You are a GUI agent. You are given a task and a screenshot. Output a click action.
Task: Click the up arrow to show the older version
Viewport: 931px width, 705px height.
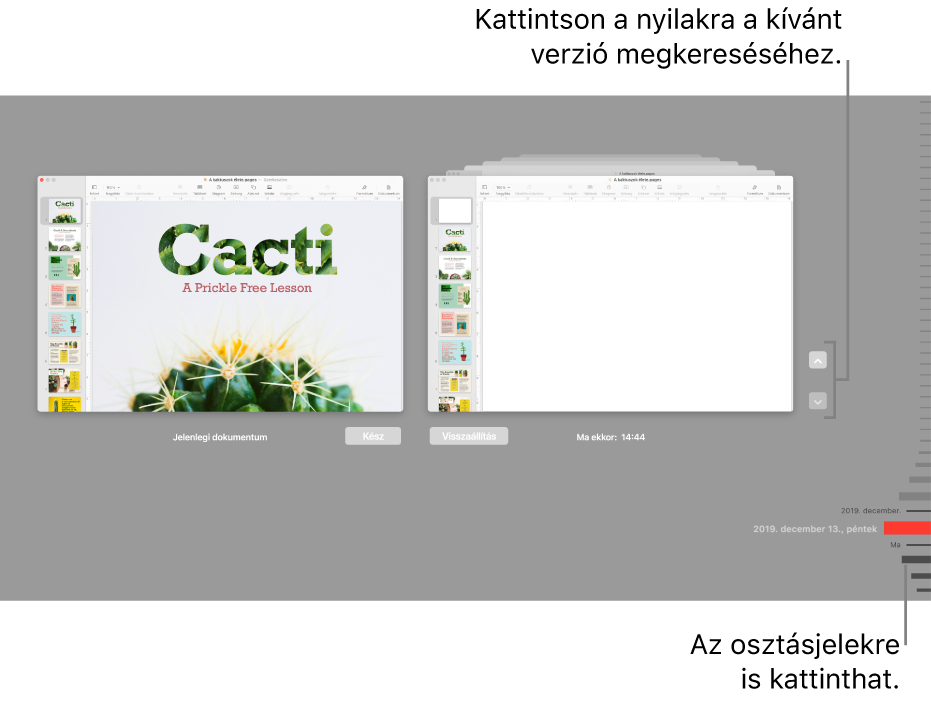click(x=818, y=361)
